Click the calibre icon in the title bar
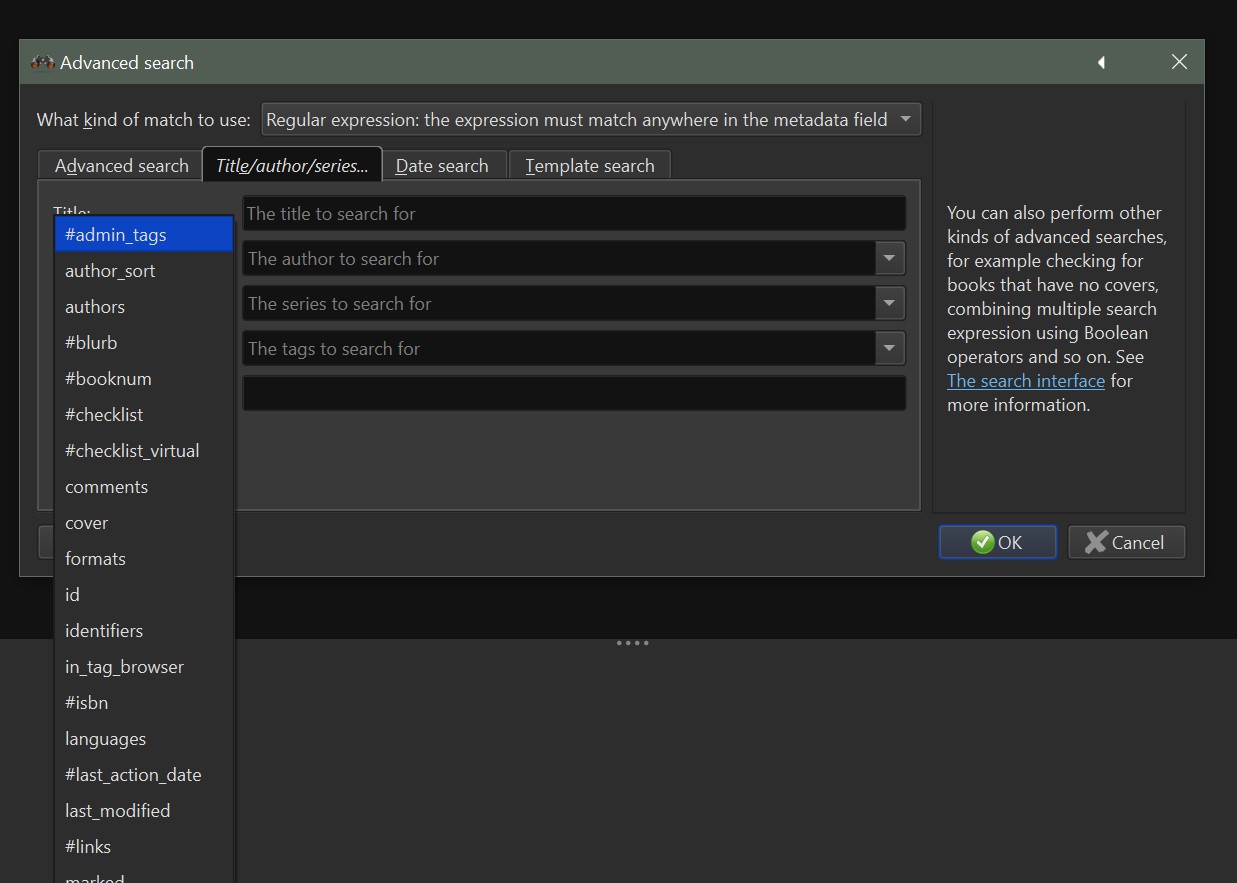The height and width of the screenshot is (883, 1237). (42, 63)
